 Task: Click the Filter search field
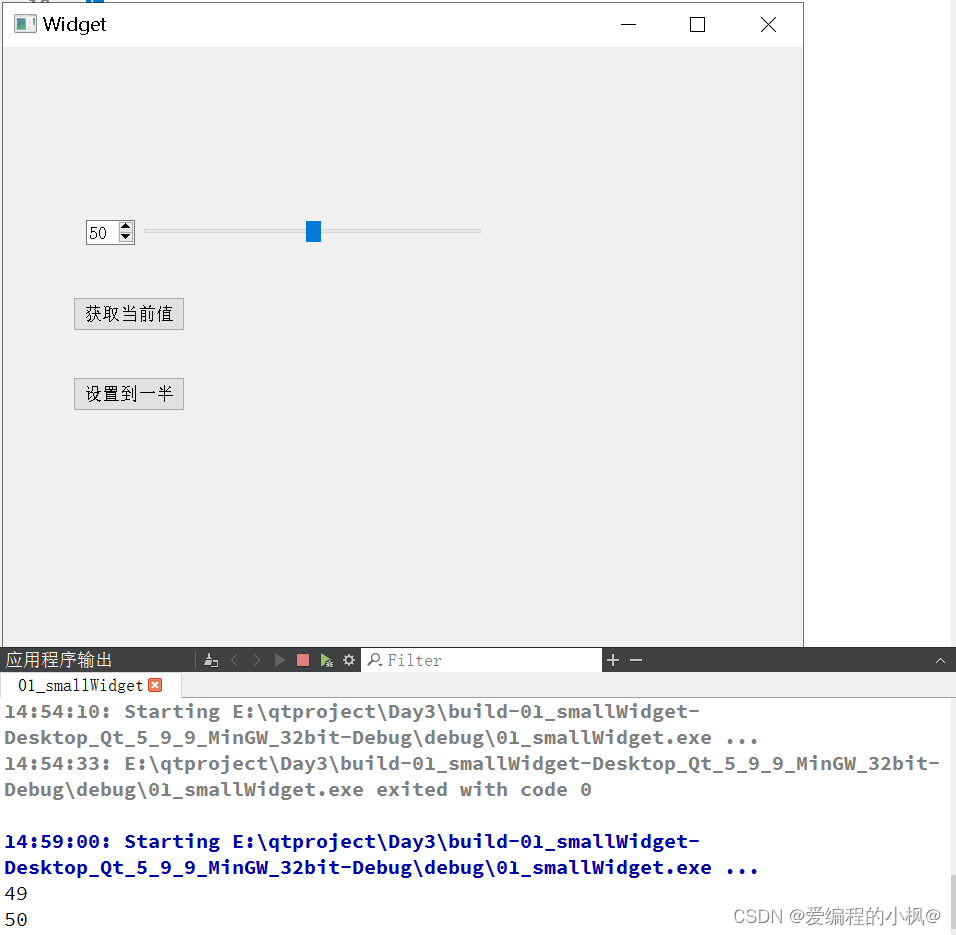point(482,660)
